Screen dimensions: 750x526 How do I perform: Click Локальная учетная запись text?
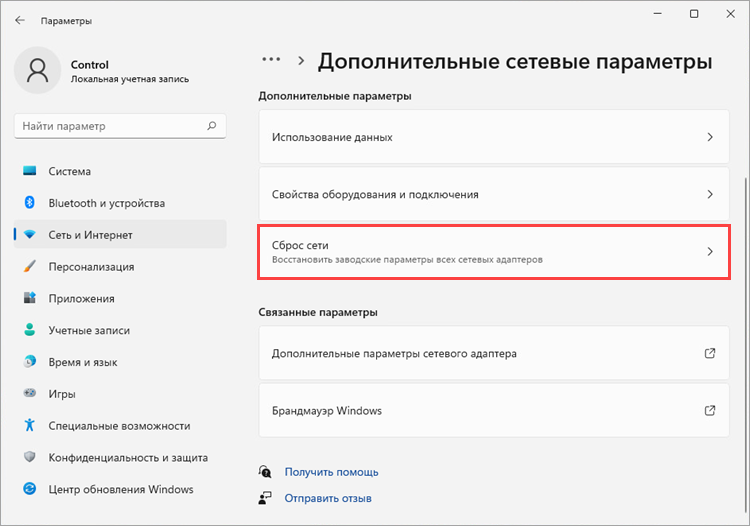pos(130,79)
